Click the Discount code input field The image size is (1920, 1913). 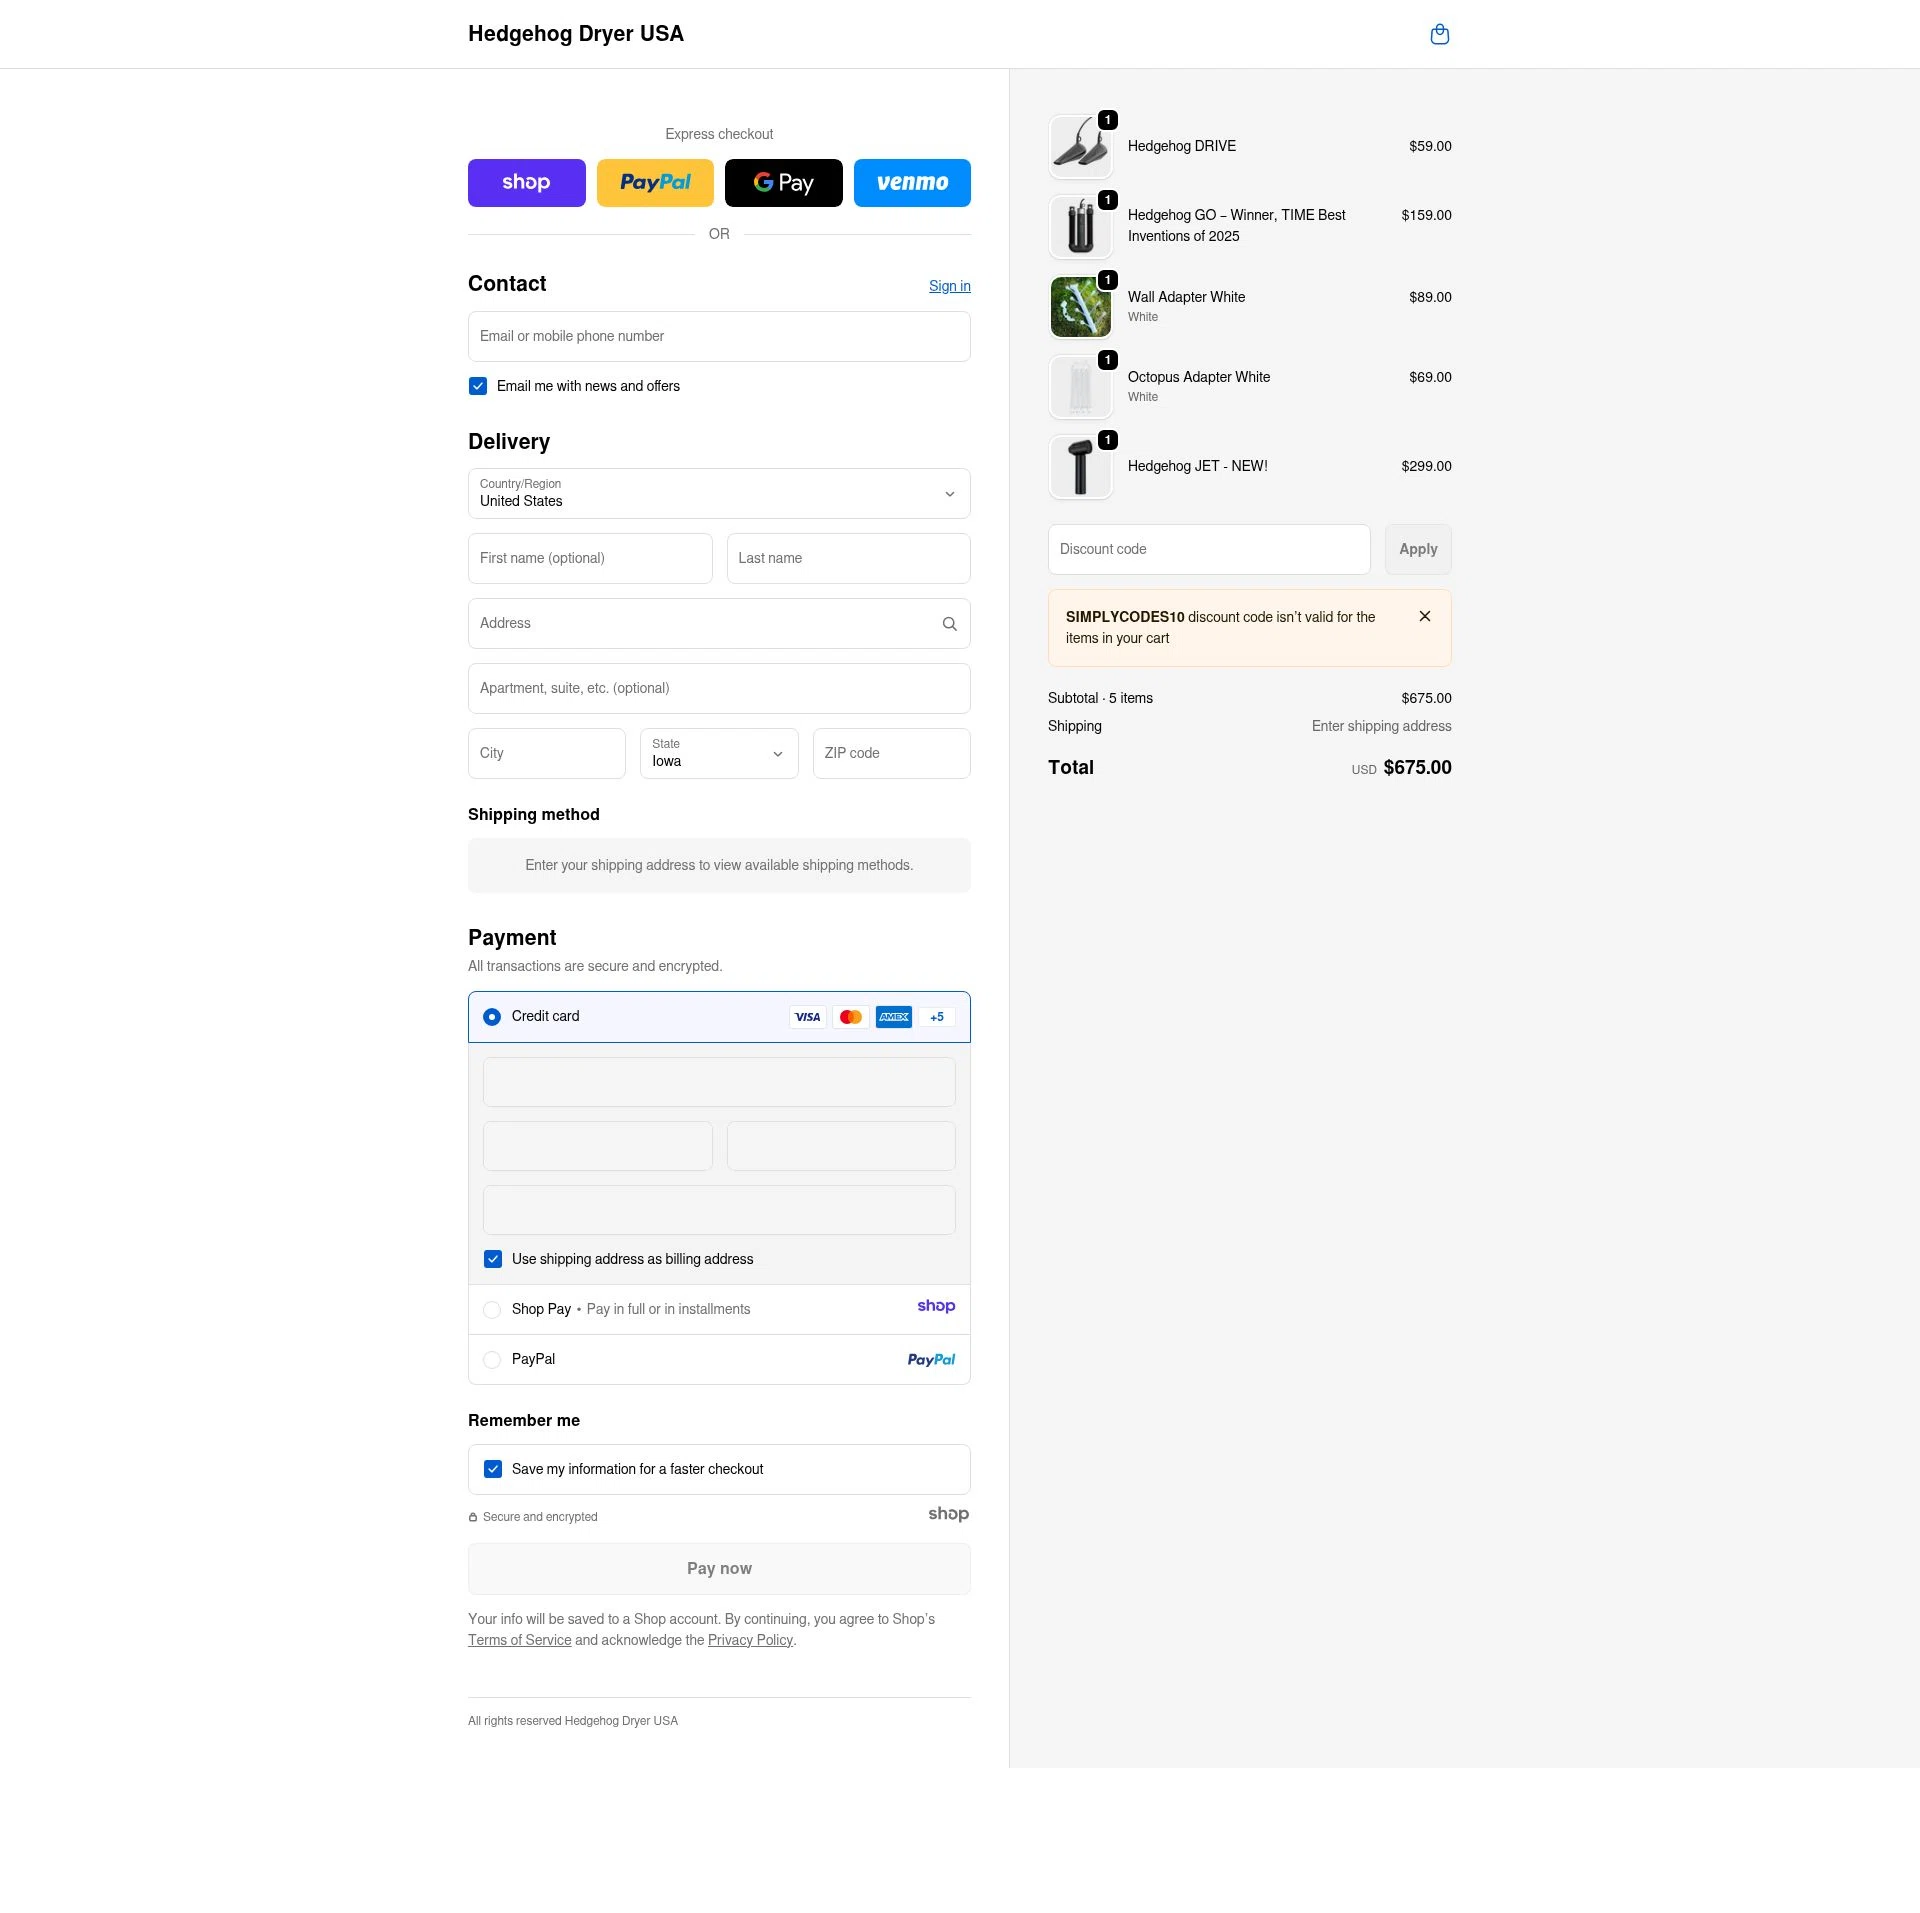click(1209, 549)
